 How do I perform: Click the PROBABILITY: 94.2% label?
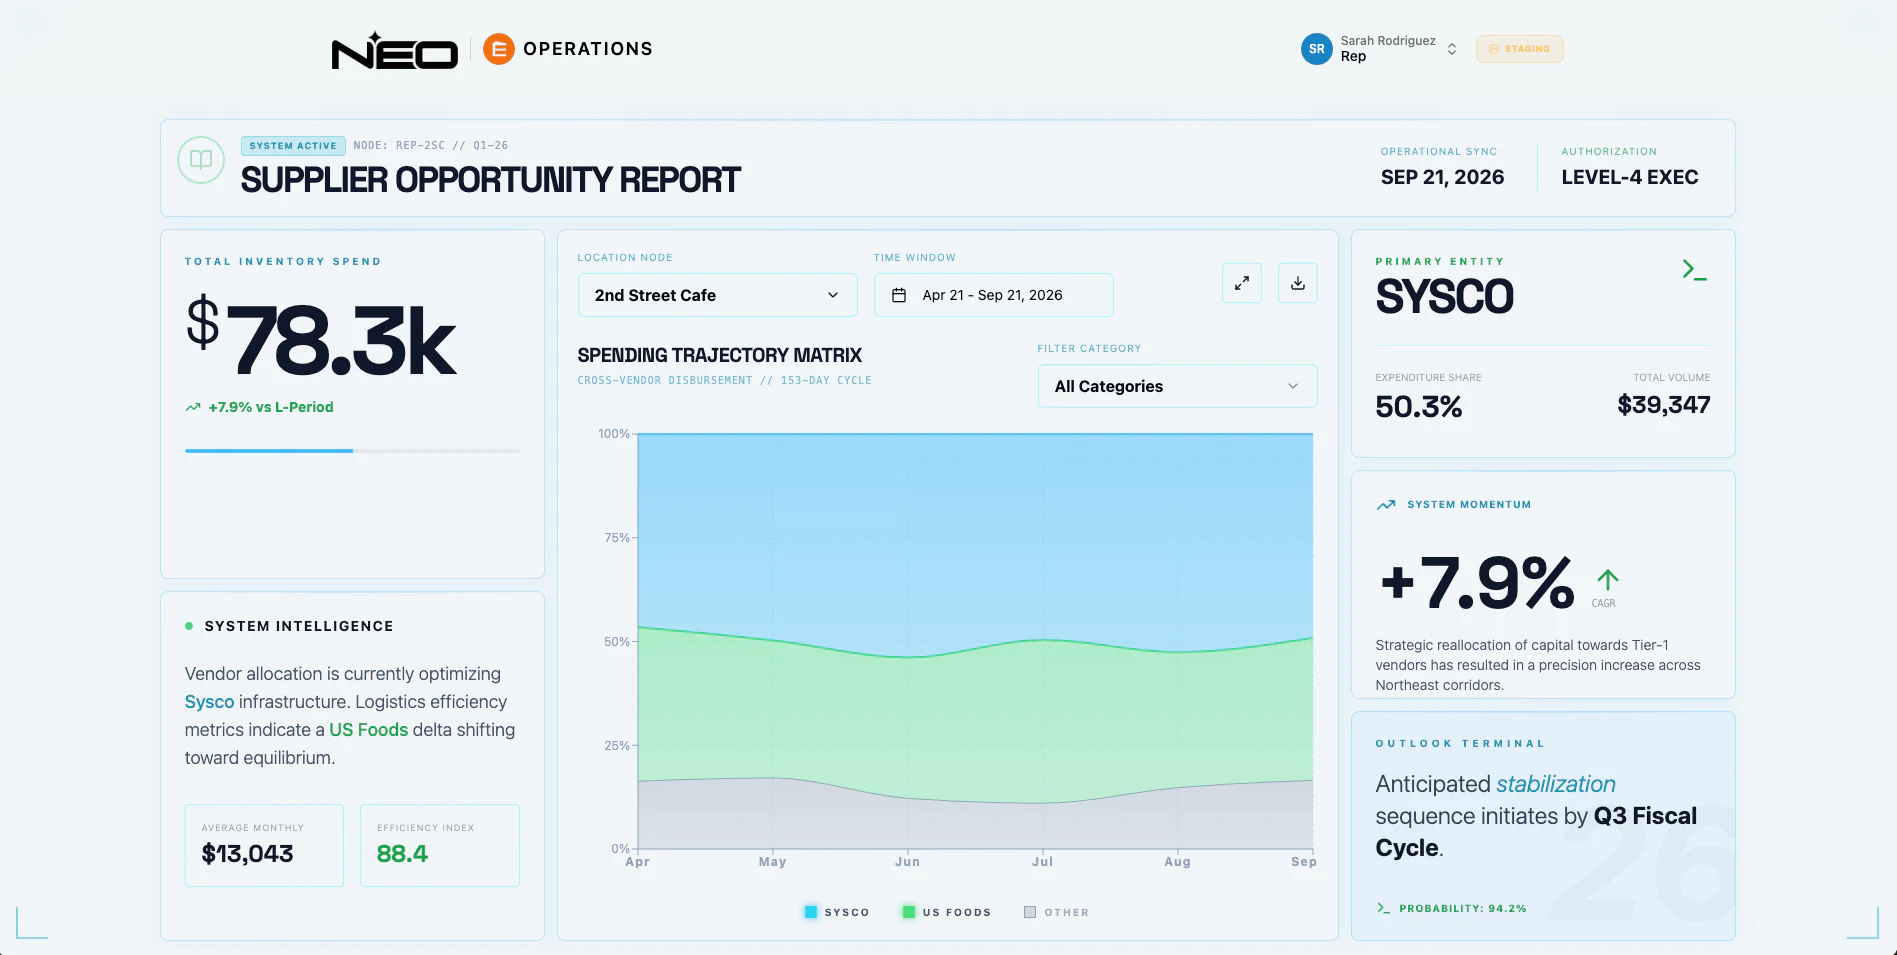(1462, 908)
